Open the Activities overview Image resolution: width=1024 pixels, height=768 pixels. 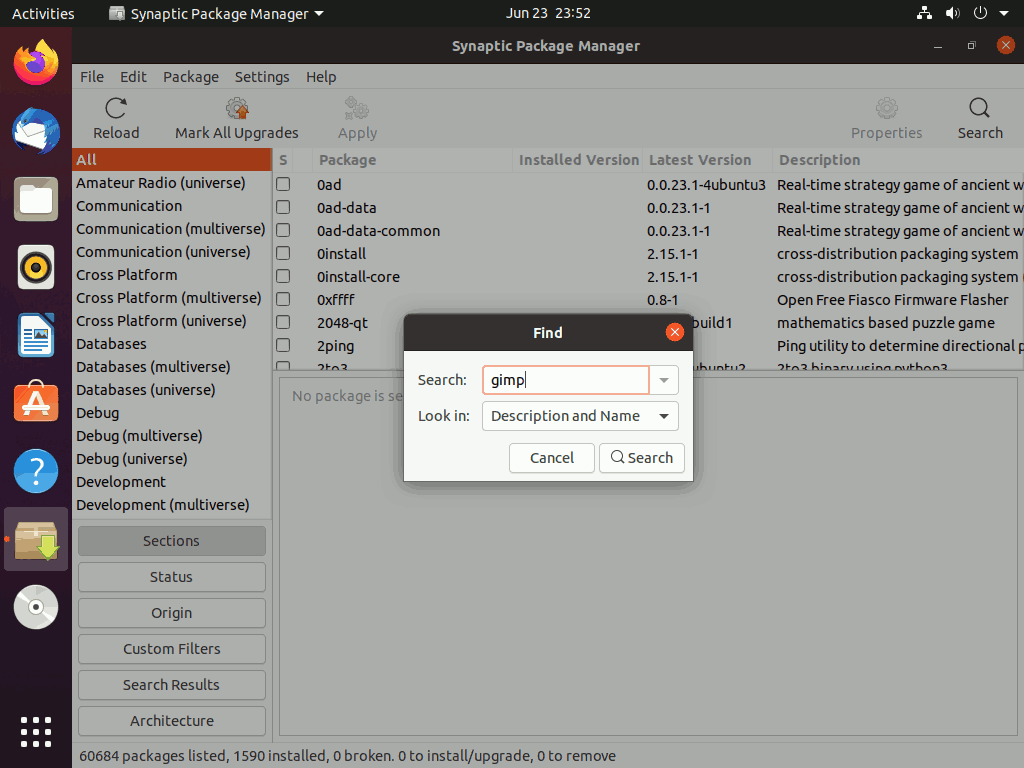click(43, 13)
